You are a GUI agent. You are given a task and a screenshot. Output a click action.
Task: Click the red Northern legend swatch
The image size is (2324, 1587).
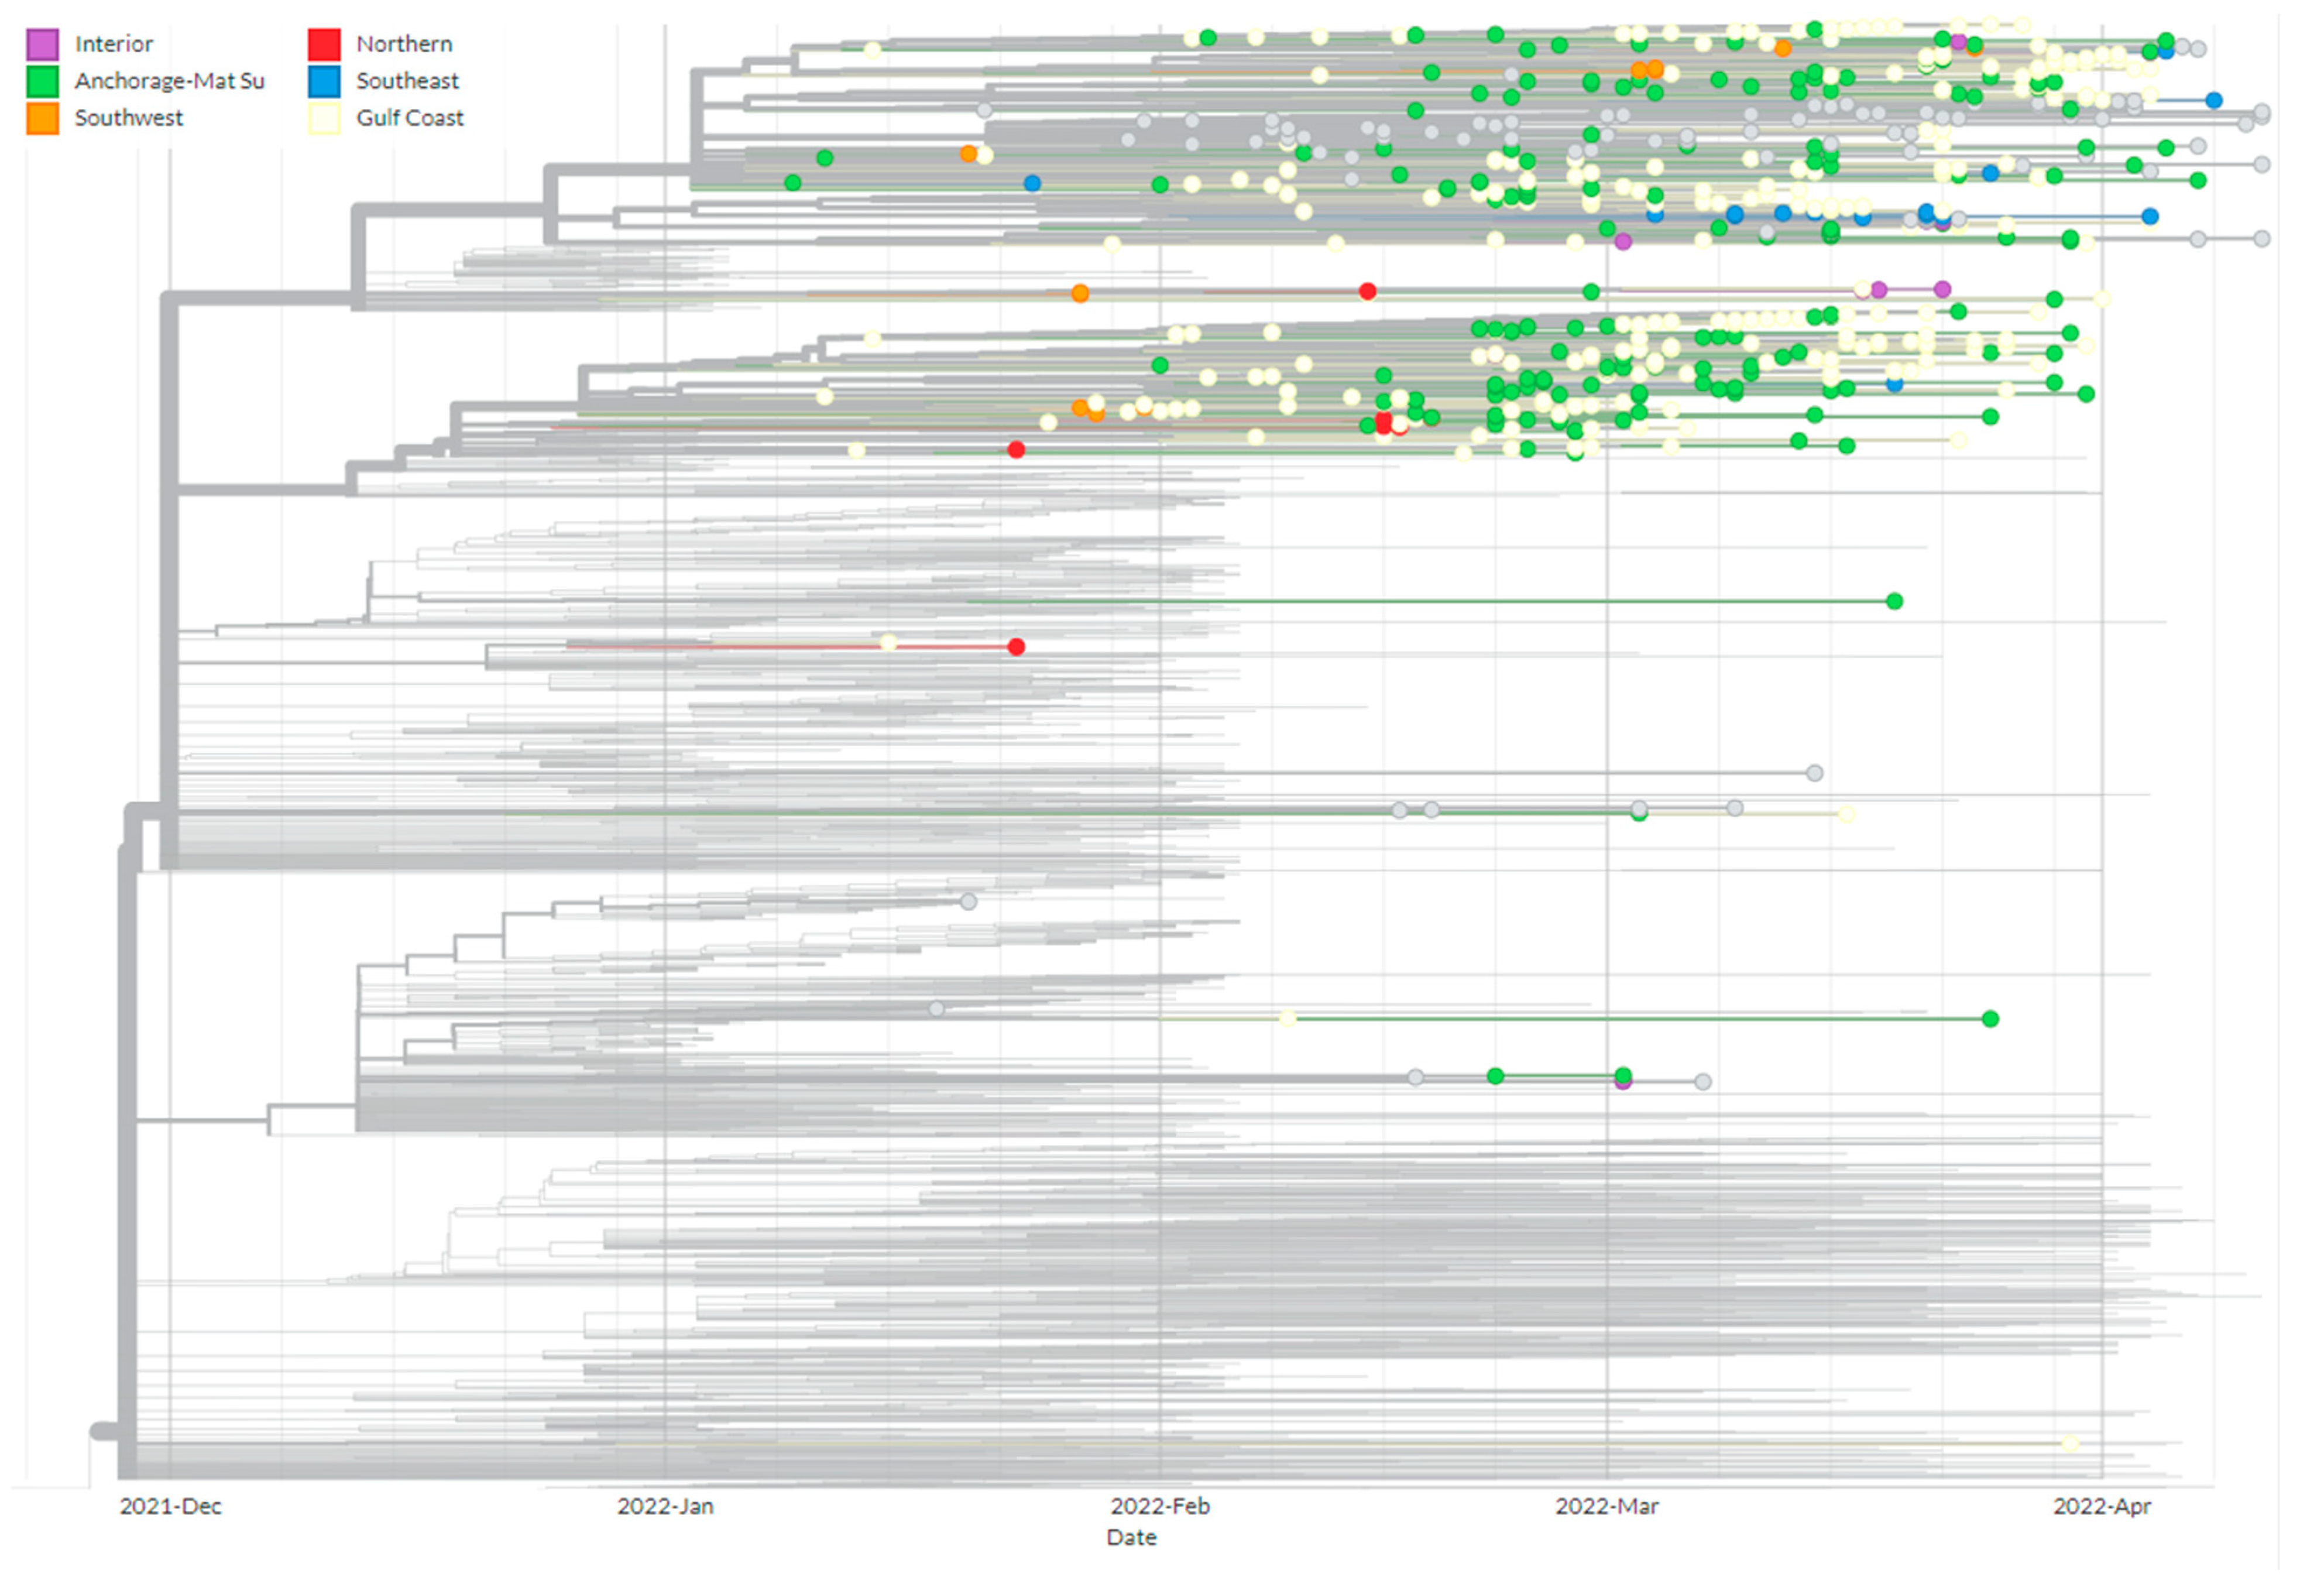pyautogui.click(x=324, y=44)
